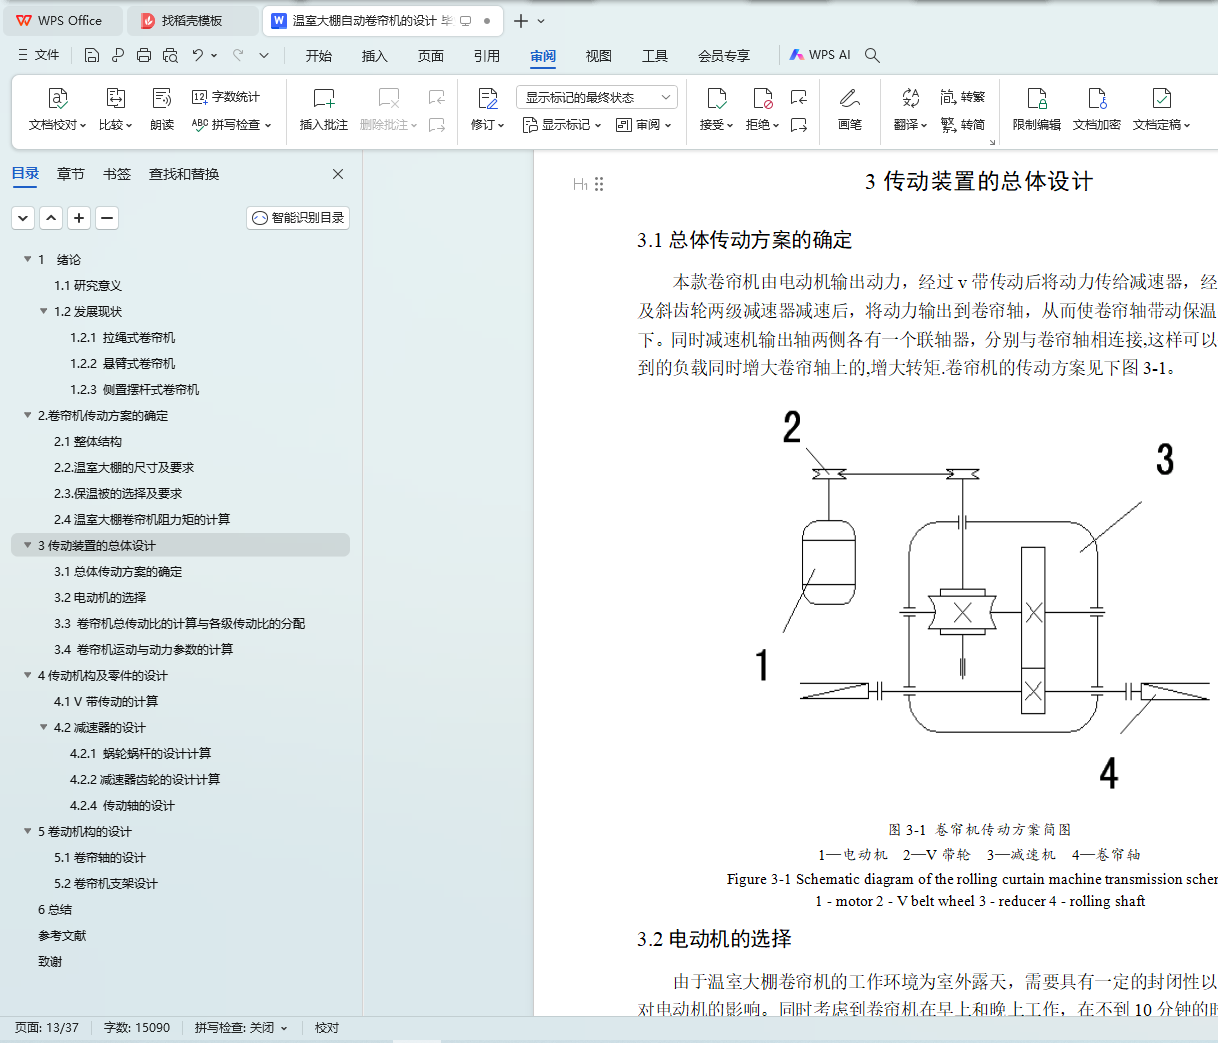Open 显示标记的最终状态 markup view dropdown

[597, 97]
